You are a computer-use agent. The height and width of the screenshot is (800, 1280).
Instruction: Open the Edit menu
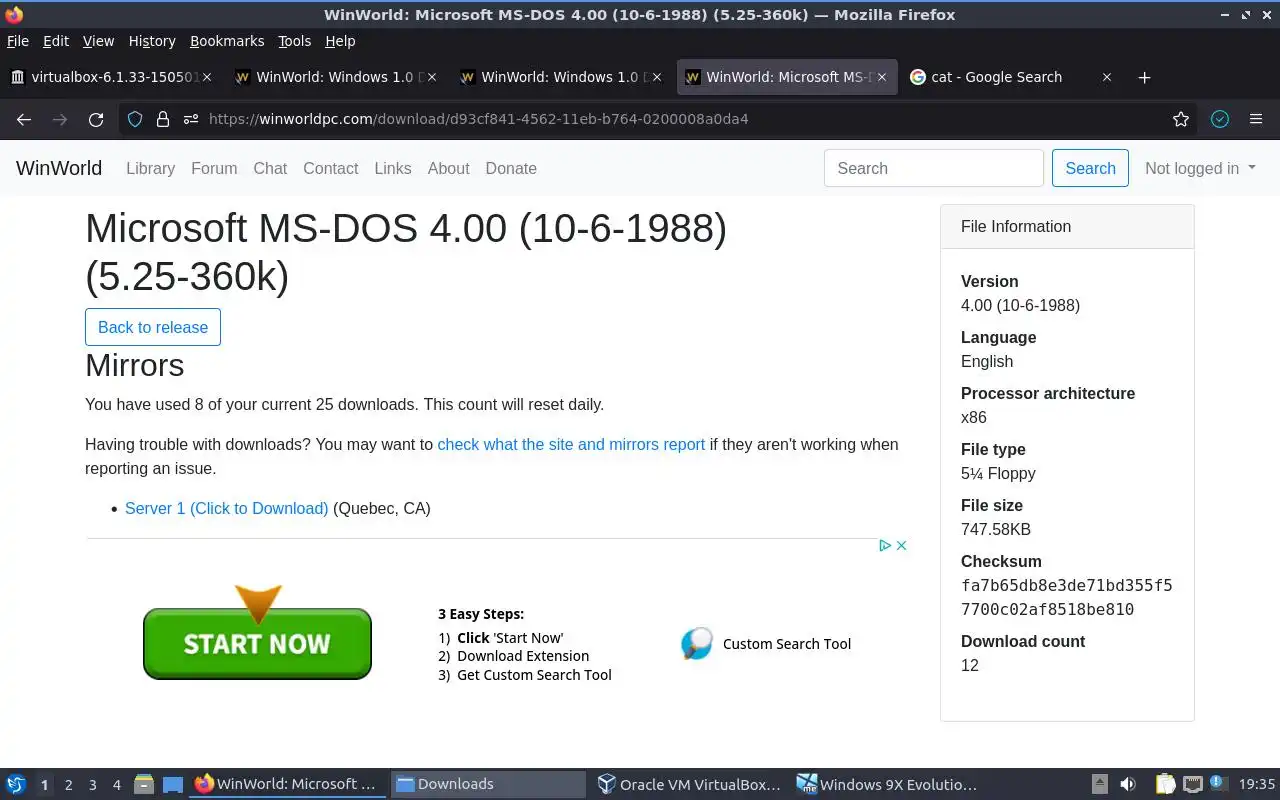tap(56, 41)
